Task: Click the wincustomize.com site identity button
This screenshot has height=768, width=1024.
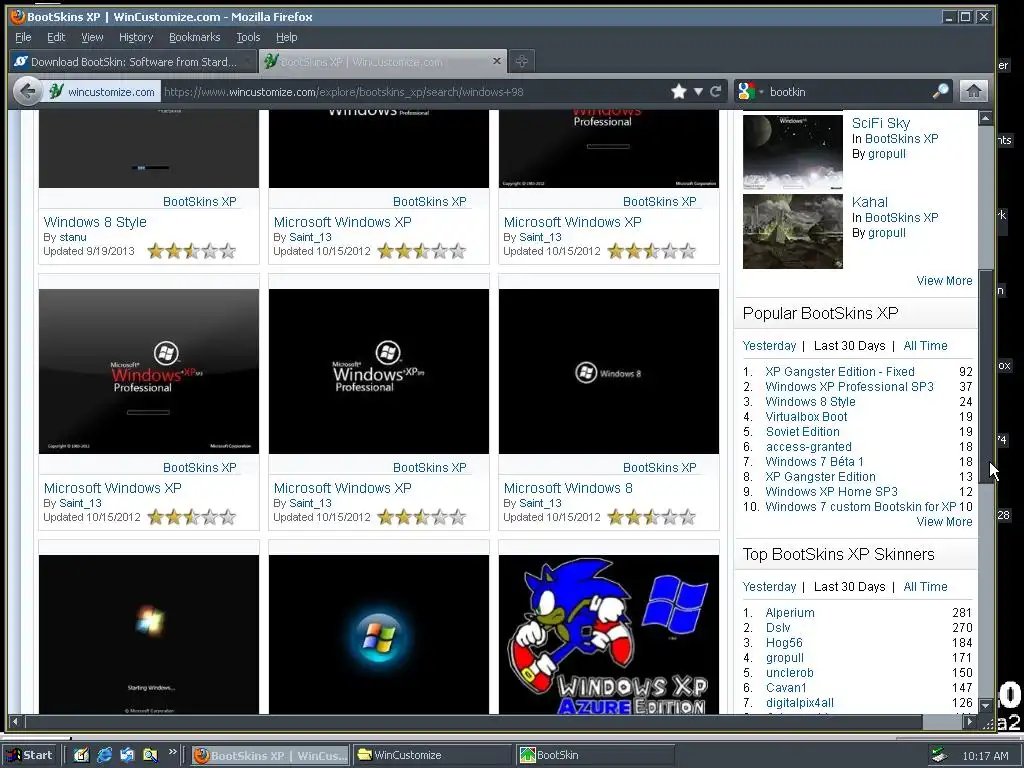Action: coord(103,91)
